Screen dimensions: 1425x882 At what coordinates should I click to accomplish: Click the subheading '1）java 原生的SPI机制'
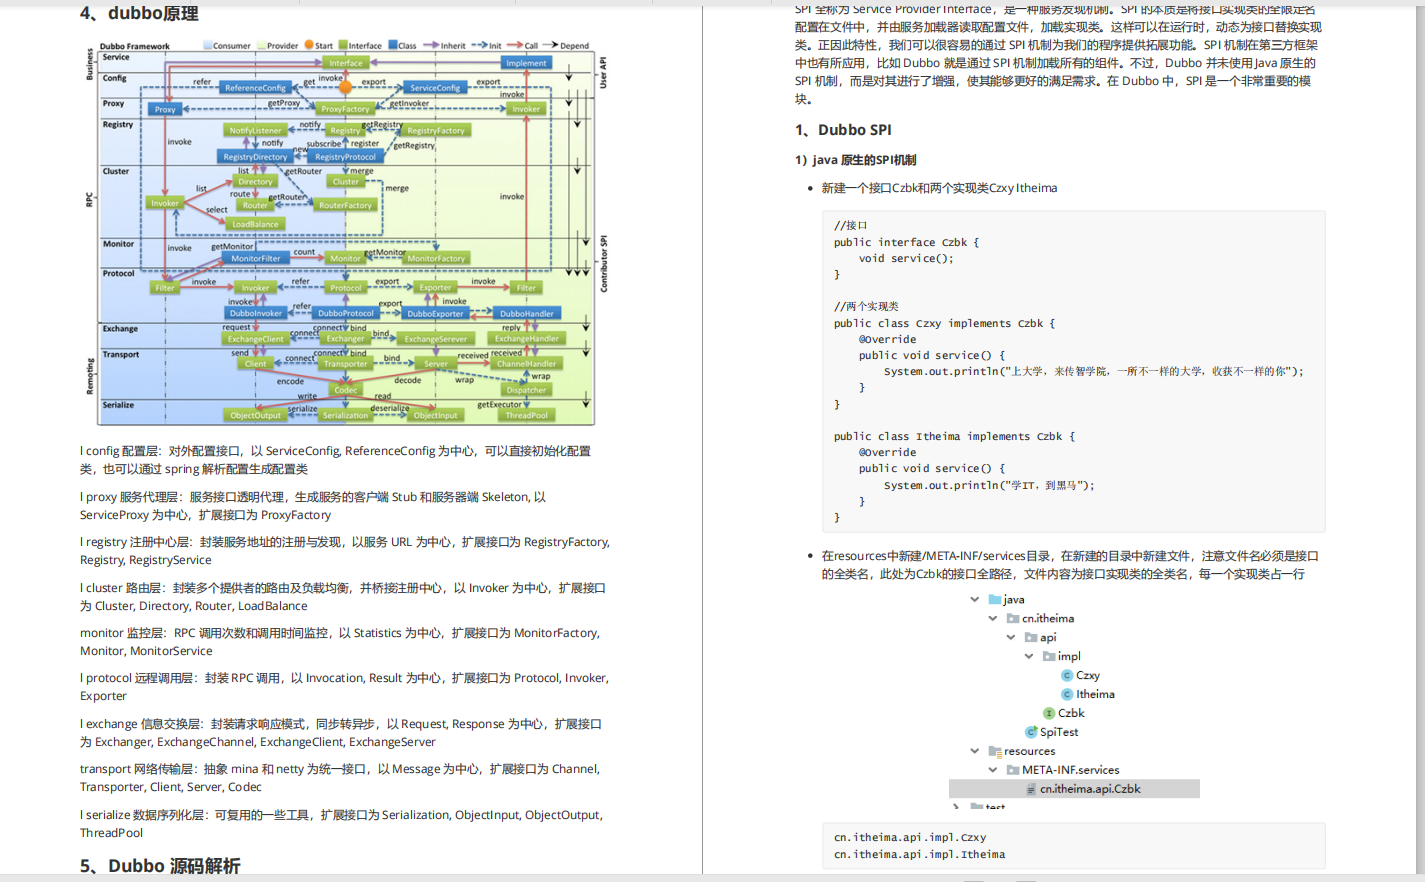855,160
